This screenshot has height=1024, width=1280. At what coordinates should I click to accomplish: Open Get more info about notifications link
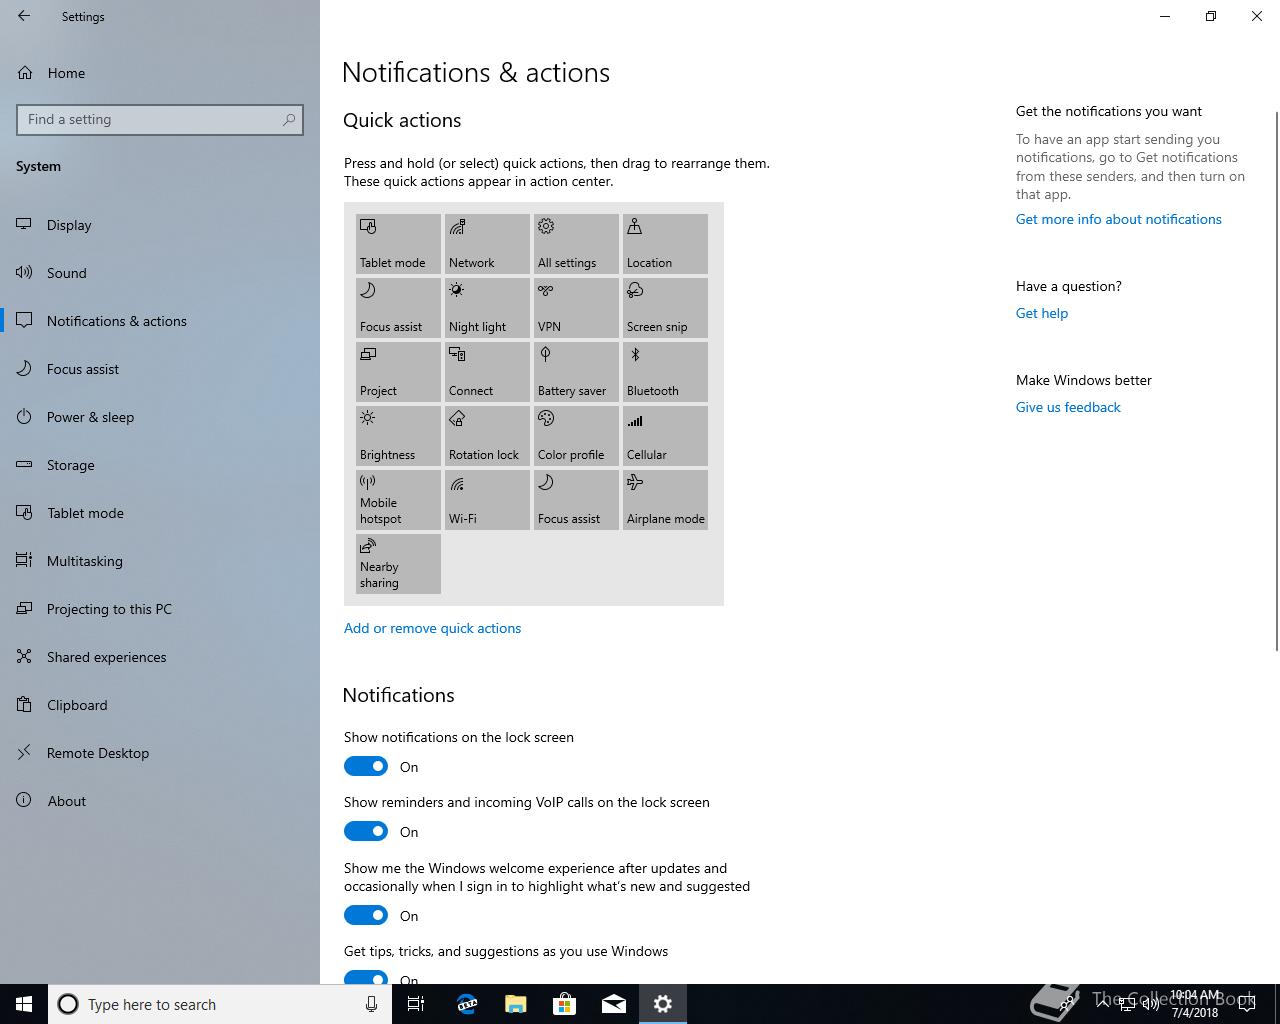(x=1118, y=219)
